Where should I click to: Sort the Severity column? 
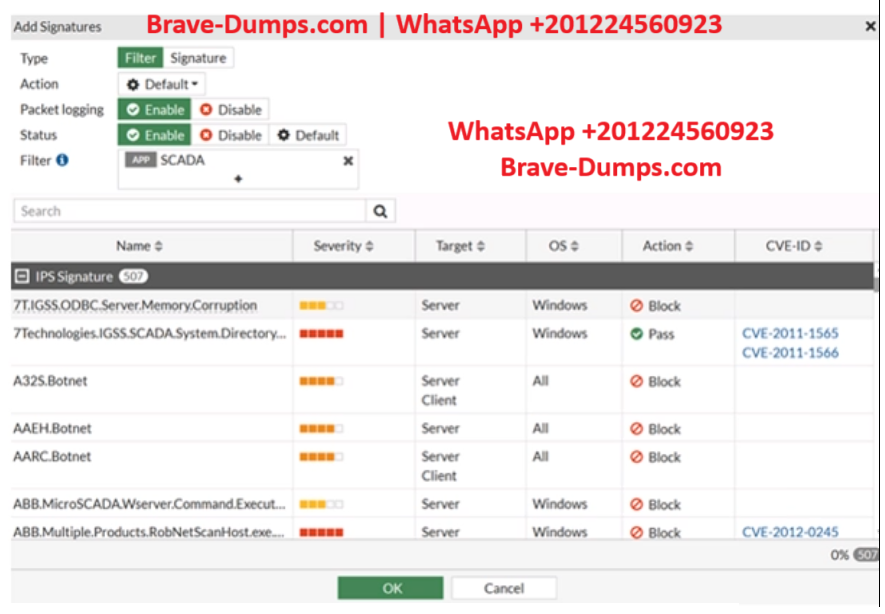(x=369, y=246)
